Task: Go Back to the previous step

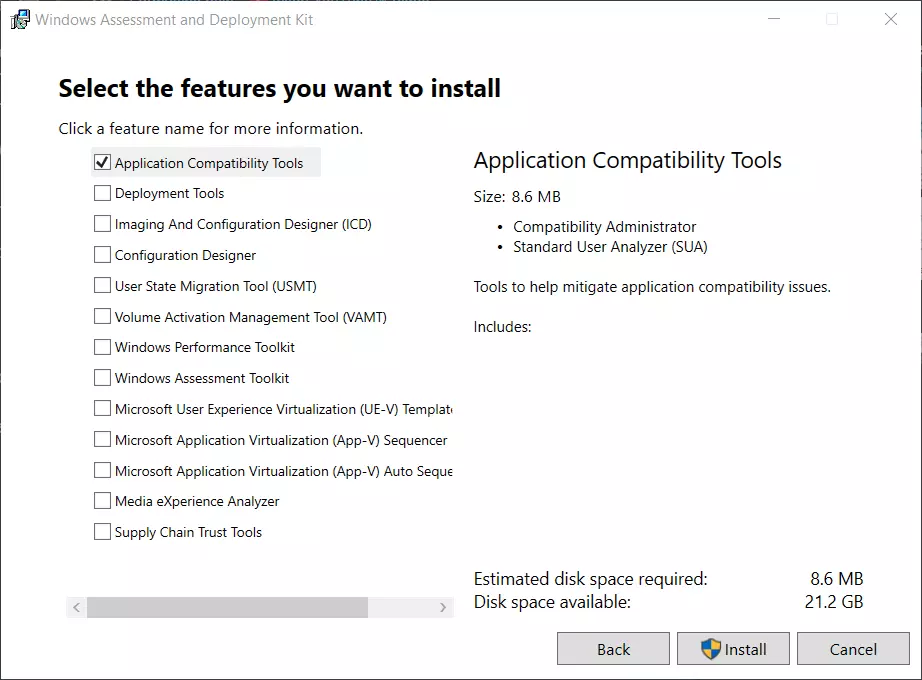Action: tap(613, 649)
